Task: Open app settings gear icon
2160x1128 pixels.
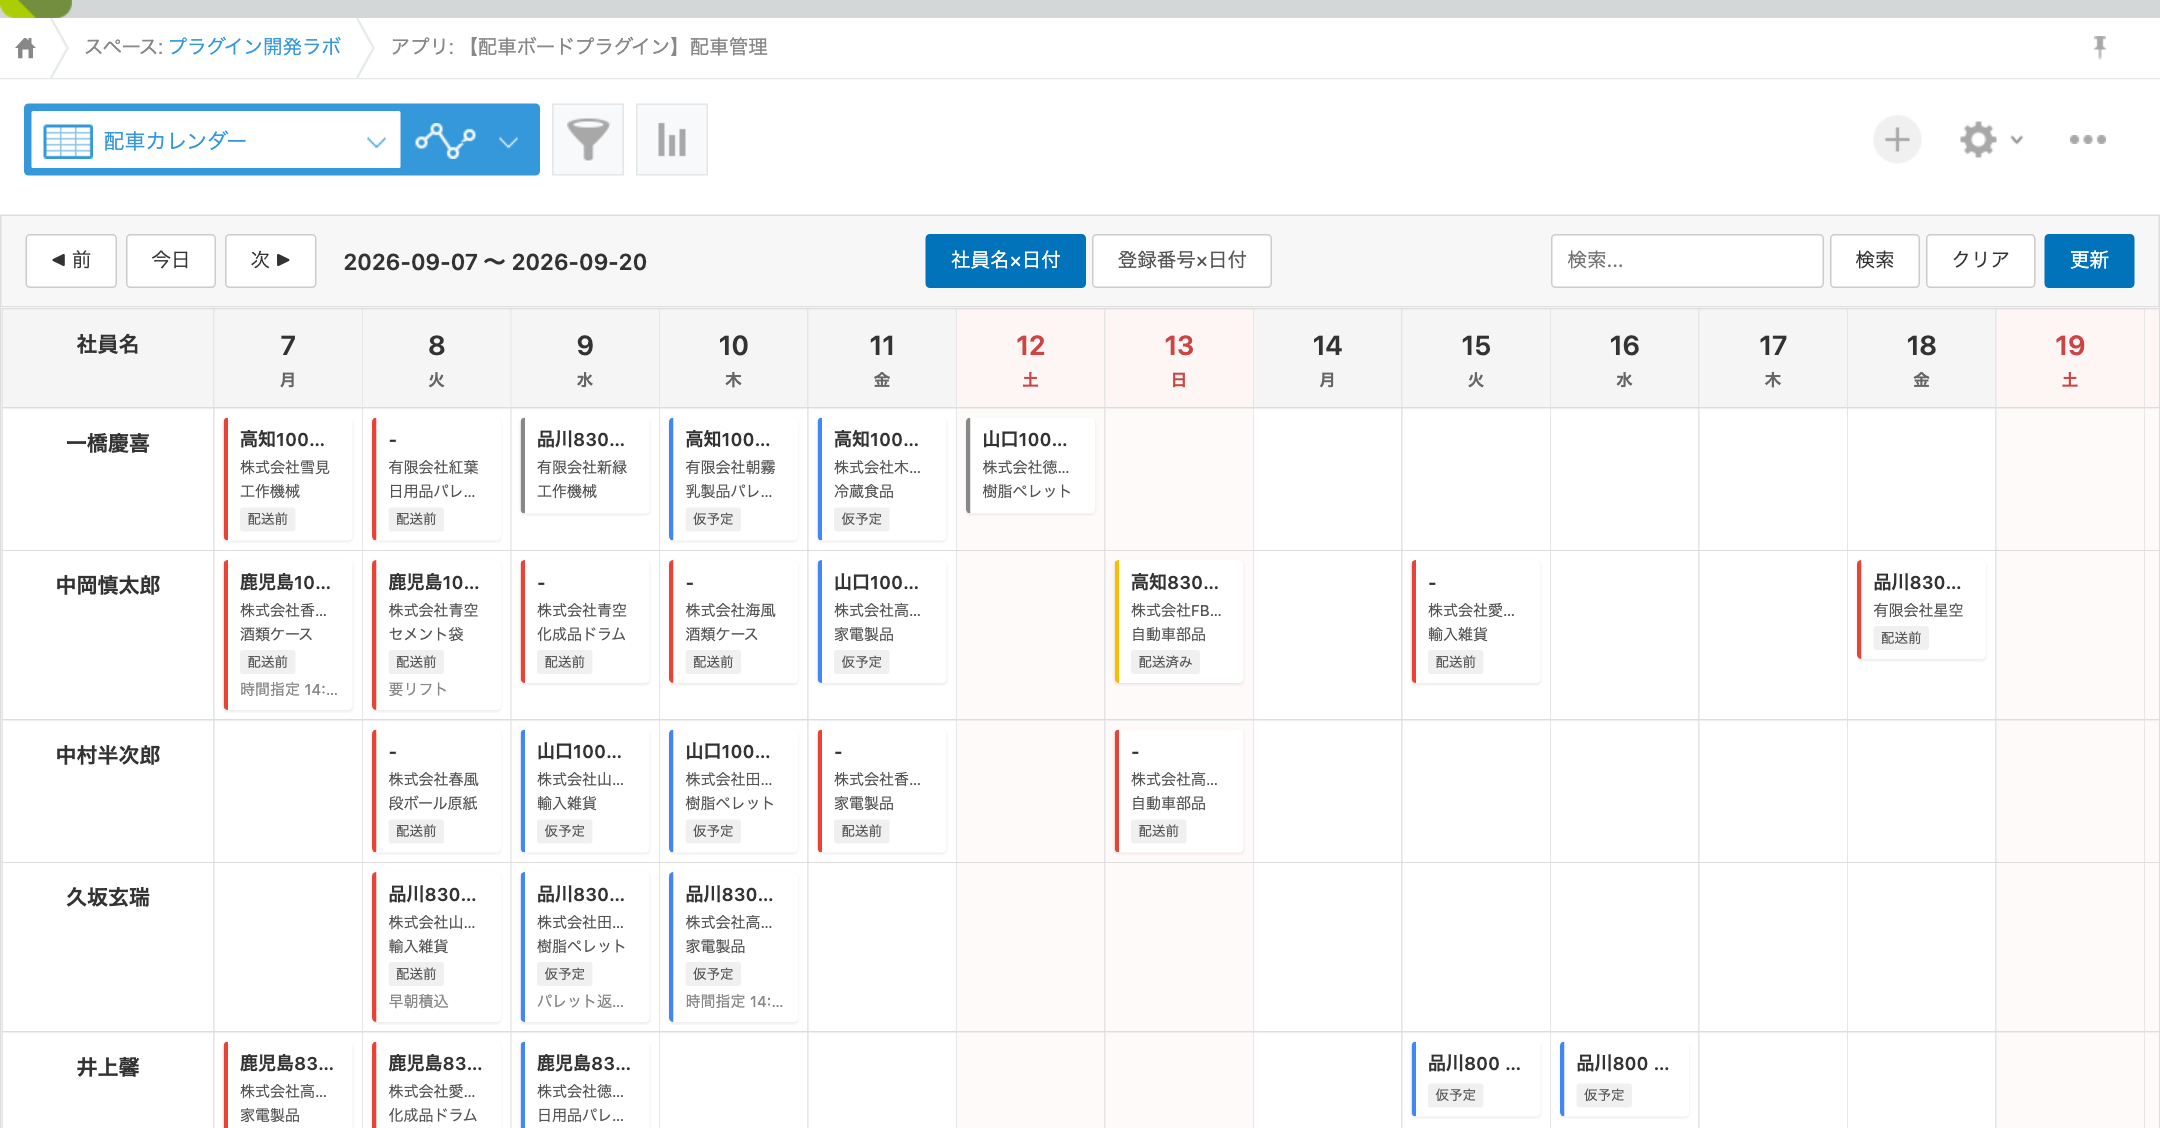Action: [x=1978, y=140]
